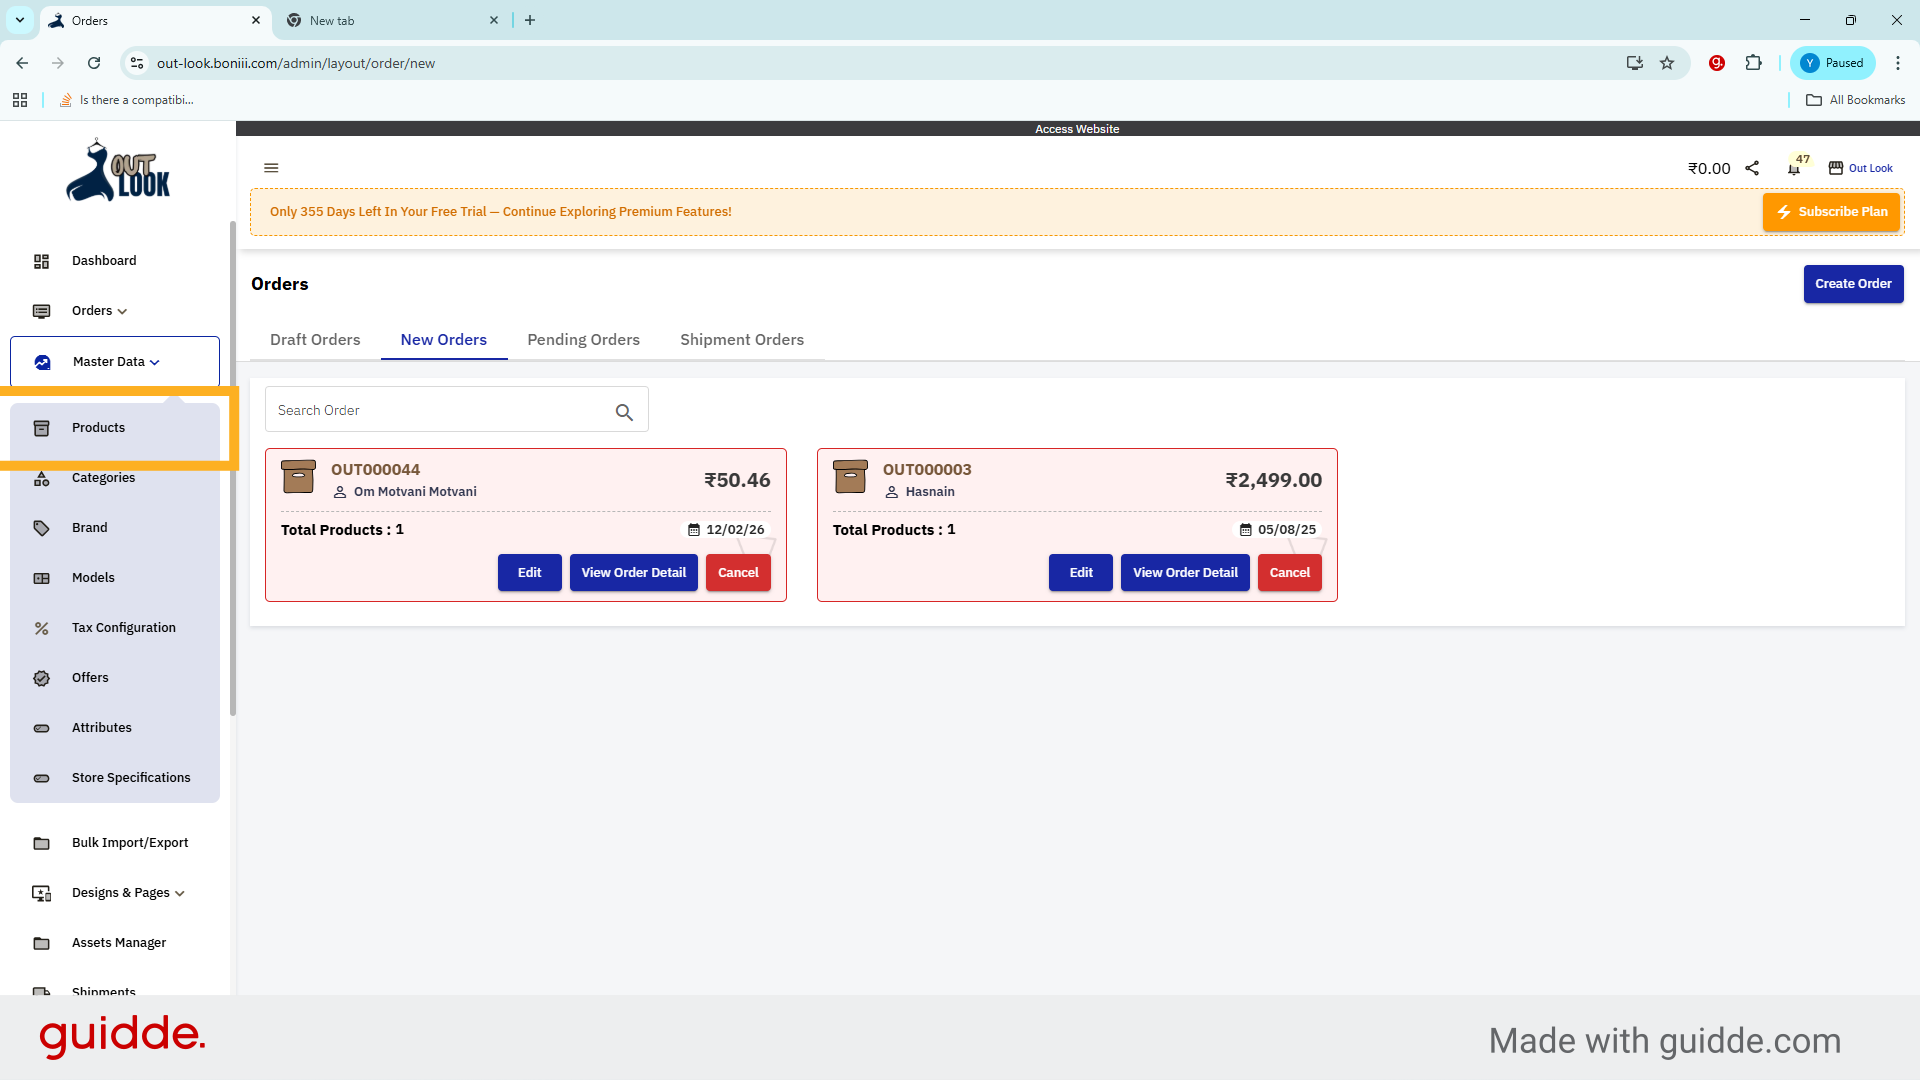Click Create Order button

point(1853,284)
